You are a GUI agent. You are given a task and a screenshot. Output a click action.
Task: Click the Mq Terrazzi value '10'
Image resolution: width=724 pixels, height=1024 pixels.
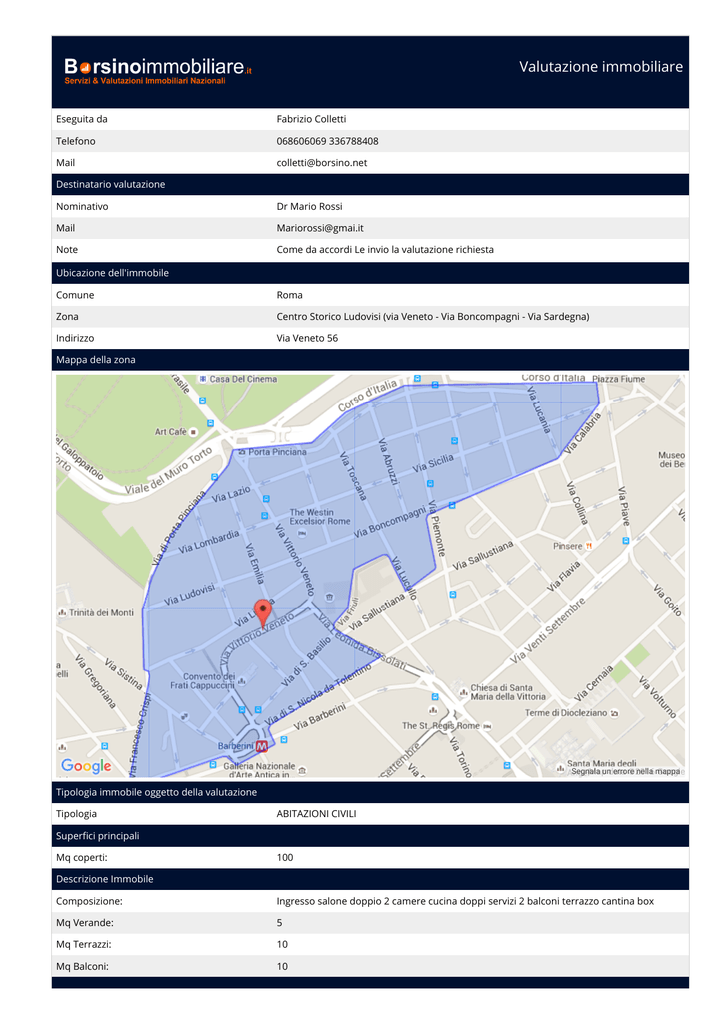(x=282, y=944)
